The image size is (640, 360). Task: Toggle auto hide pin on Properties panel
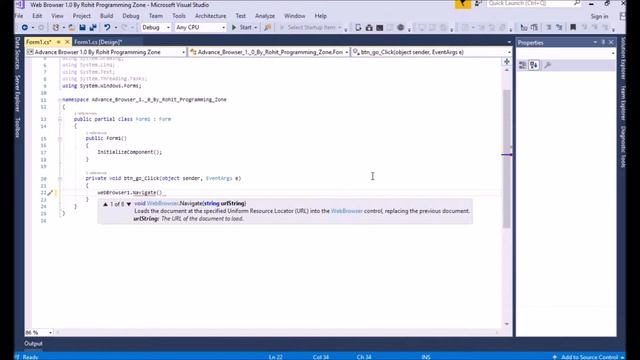603,42
